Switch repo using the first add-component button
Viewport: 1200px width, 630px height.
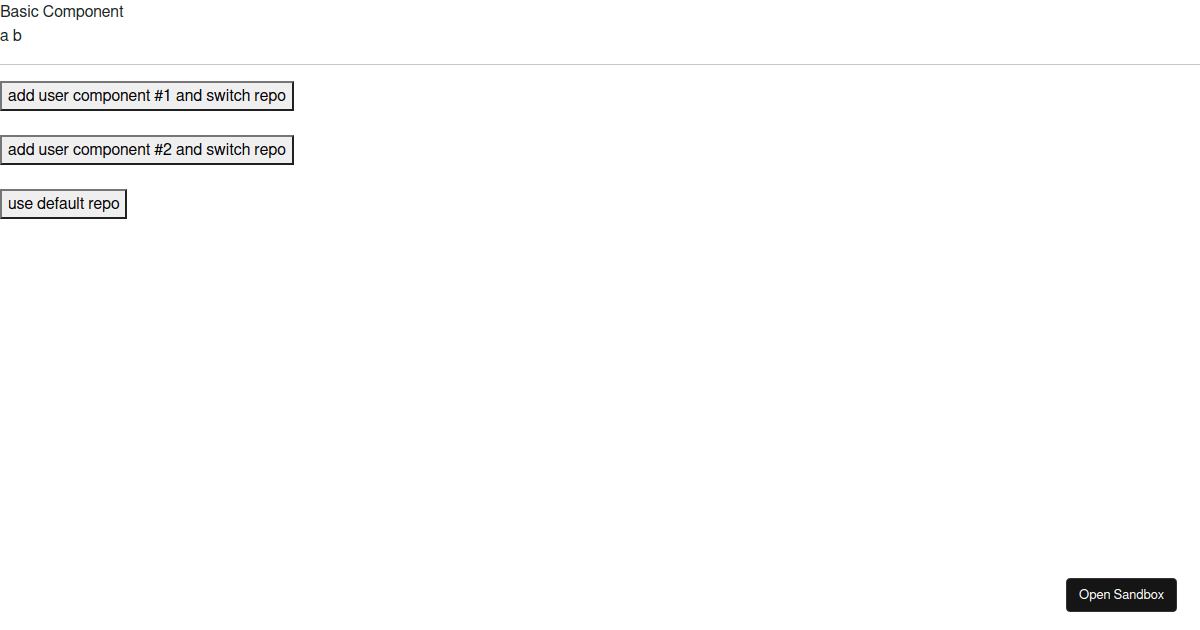pyautogui.click(x=146, y=96)
